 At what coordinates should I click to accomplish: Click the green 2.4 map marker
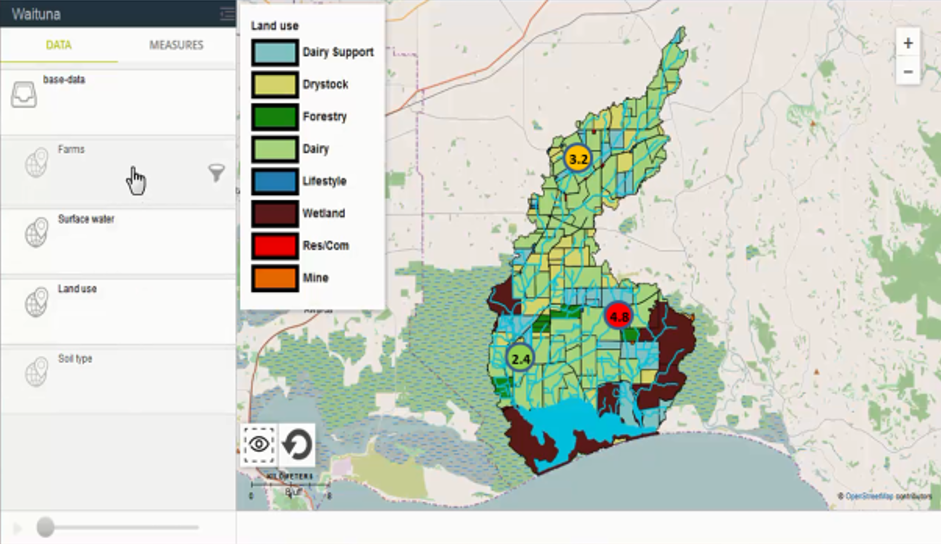(521, 357)
